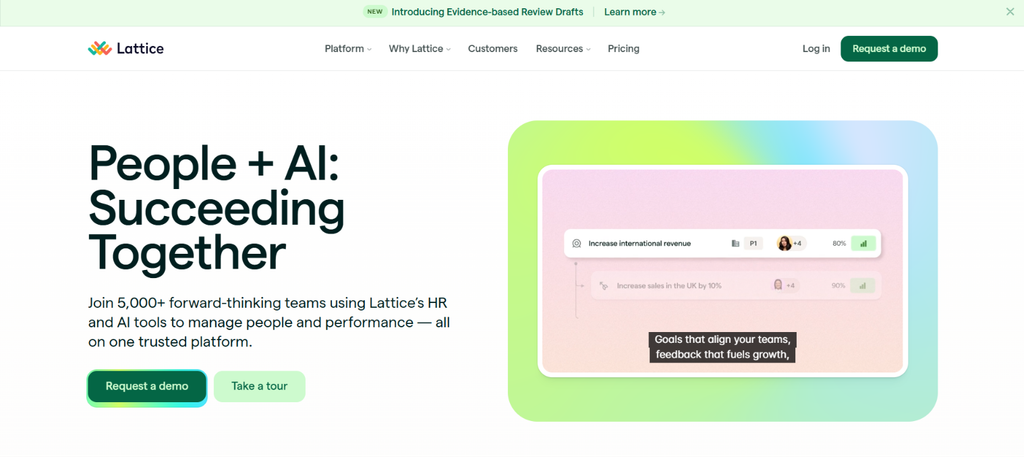Click the People + AI headline

215,208
